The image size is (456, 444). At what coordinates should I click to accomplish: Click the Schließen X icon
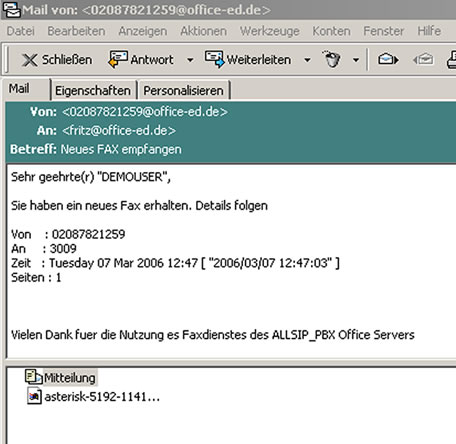(30, 60)
